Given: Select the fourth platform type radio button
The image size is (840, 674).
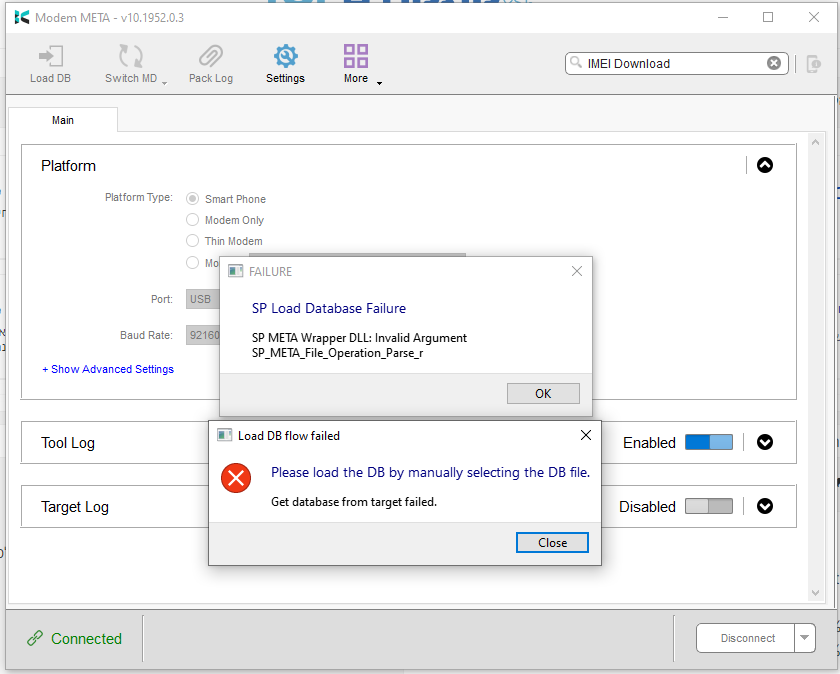Looking at the screenshot, I should click(192, 263).
